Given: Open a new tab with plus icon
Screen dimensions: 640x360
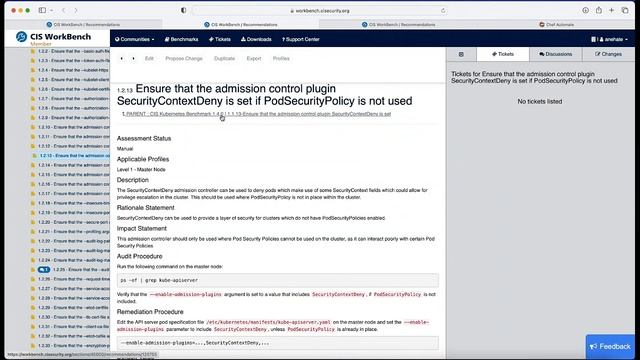Looking at the screenshot, I should pyautogui.click(x=611, y=10).
